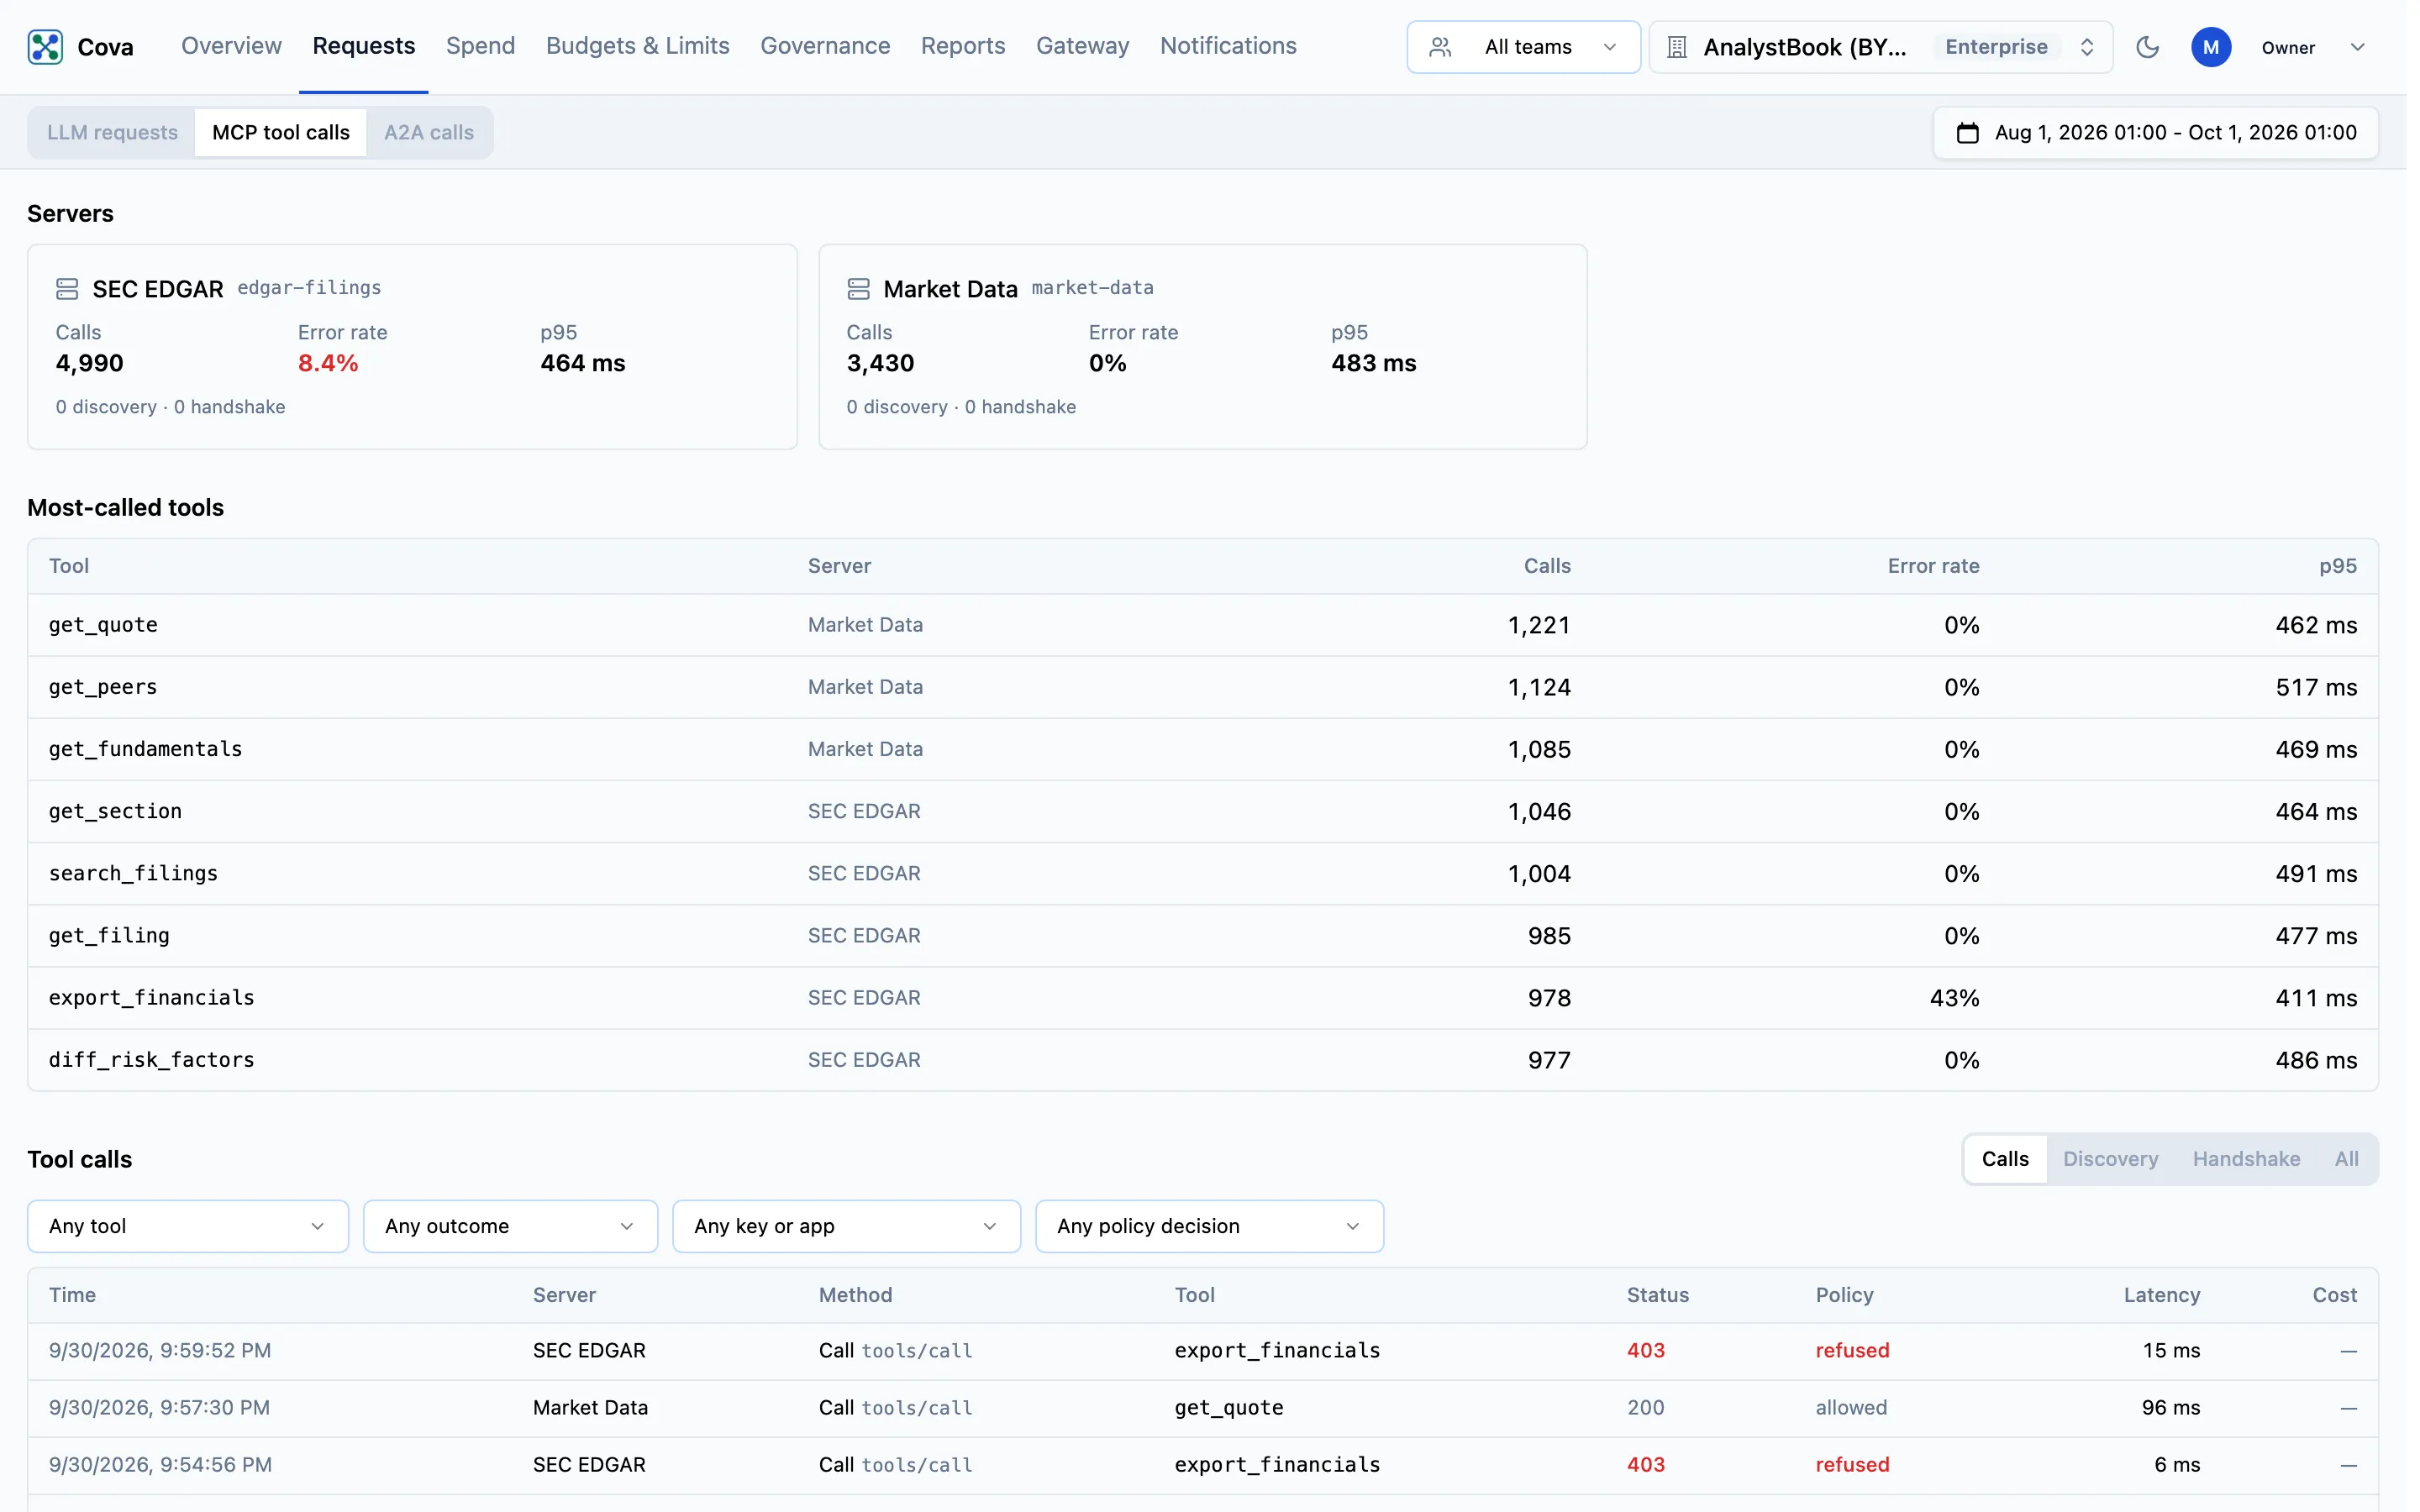Click the get_quote row in Most-called tools

coord(1203,625)
